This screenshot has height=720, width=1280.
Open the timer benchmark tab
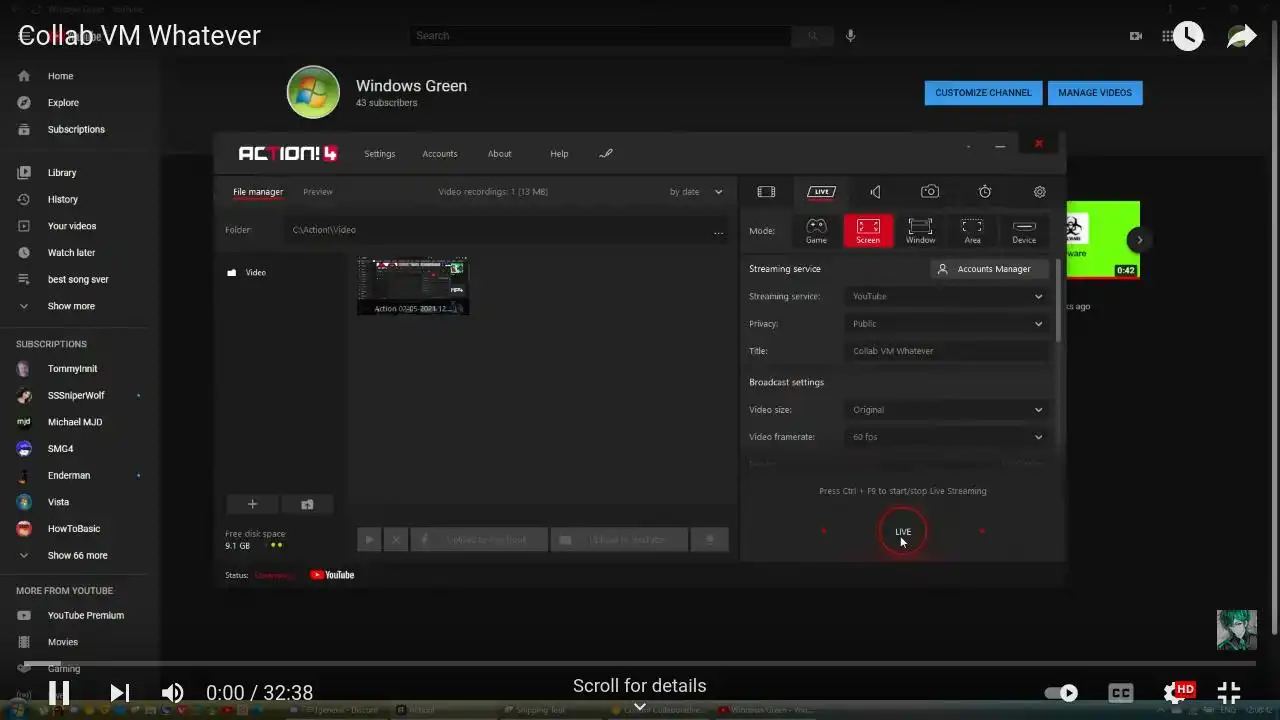click(x=985, y=192)
